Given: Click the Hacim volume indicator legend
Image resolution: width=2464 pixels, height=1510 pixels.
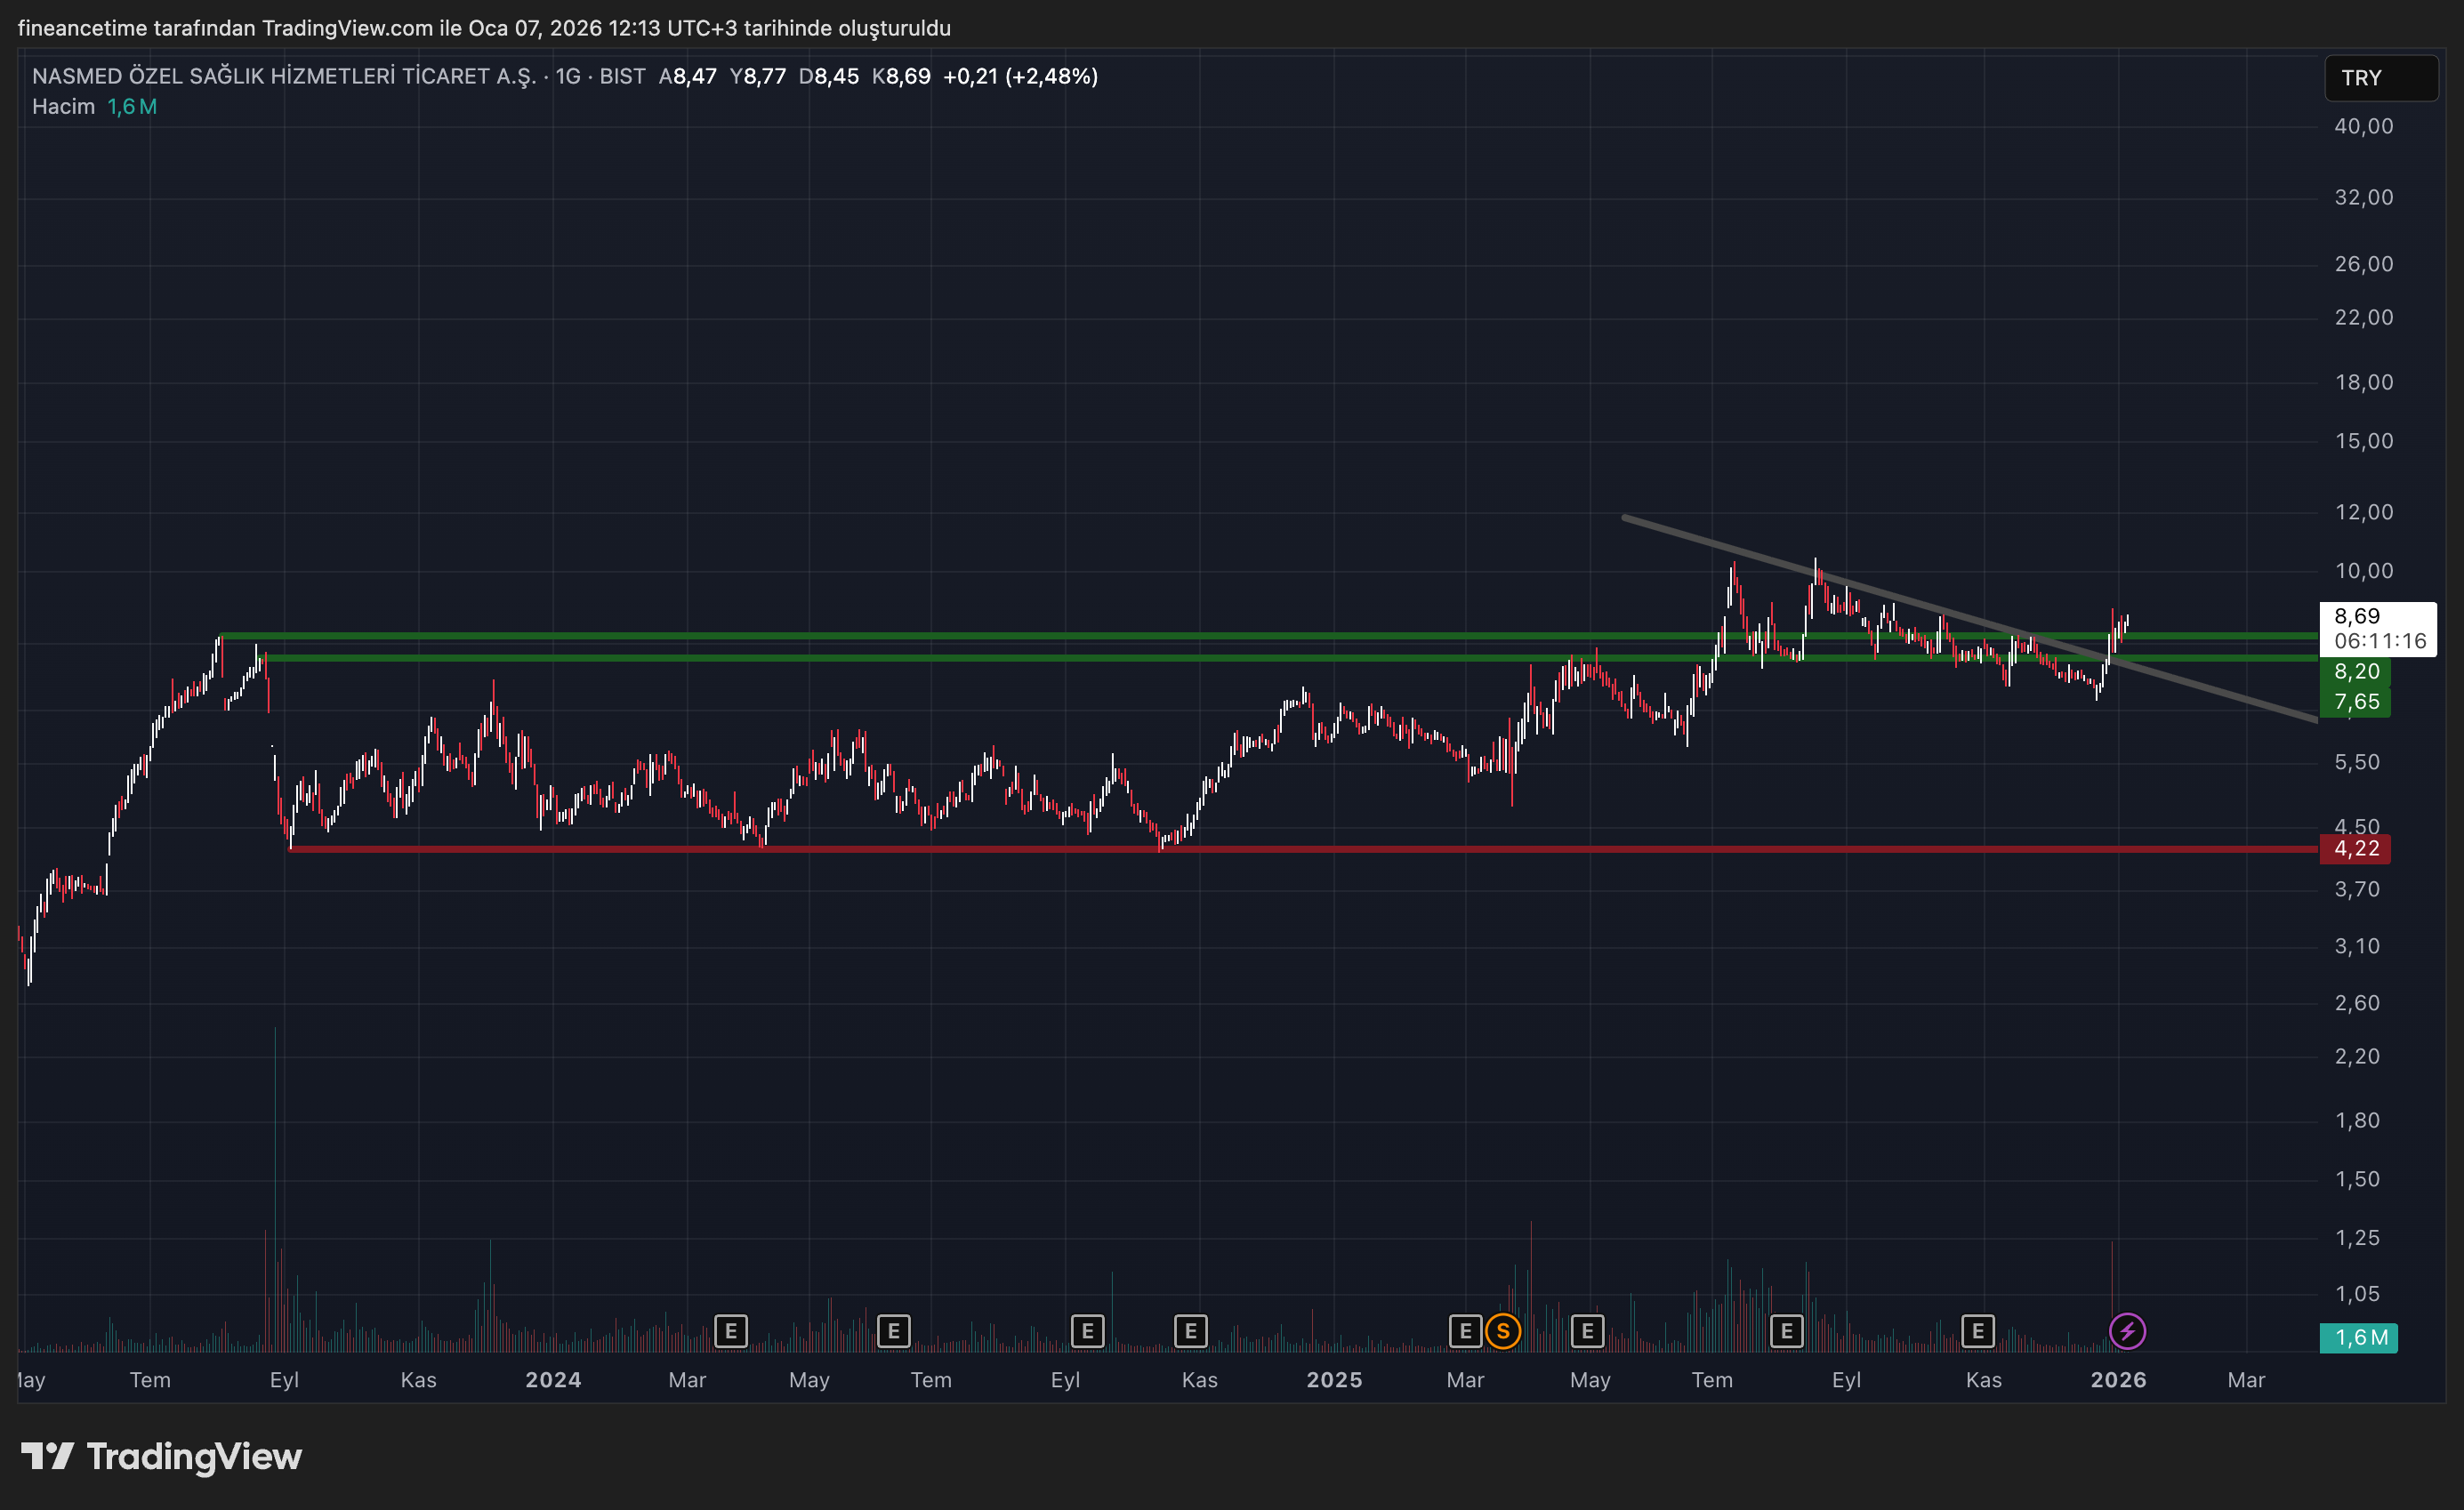Looking at the screenshot, I should click(x=63, y=107).
